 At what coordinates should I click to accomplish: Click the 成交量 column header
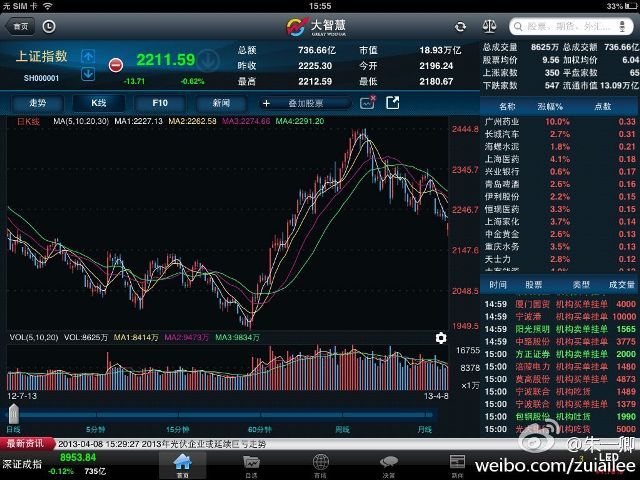(622, 285)
